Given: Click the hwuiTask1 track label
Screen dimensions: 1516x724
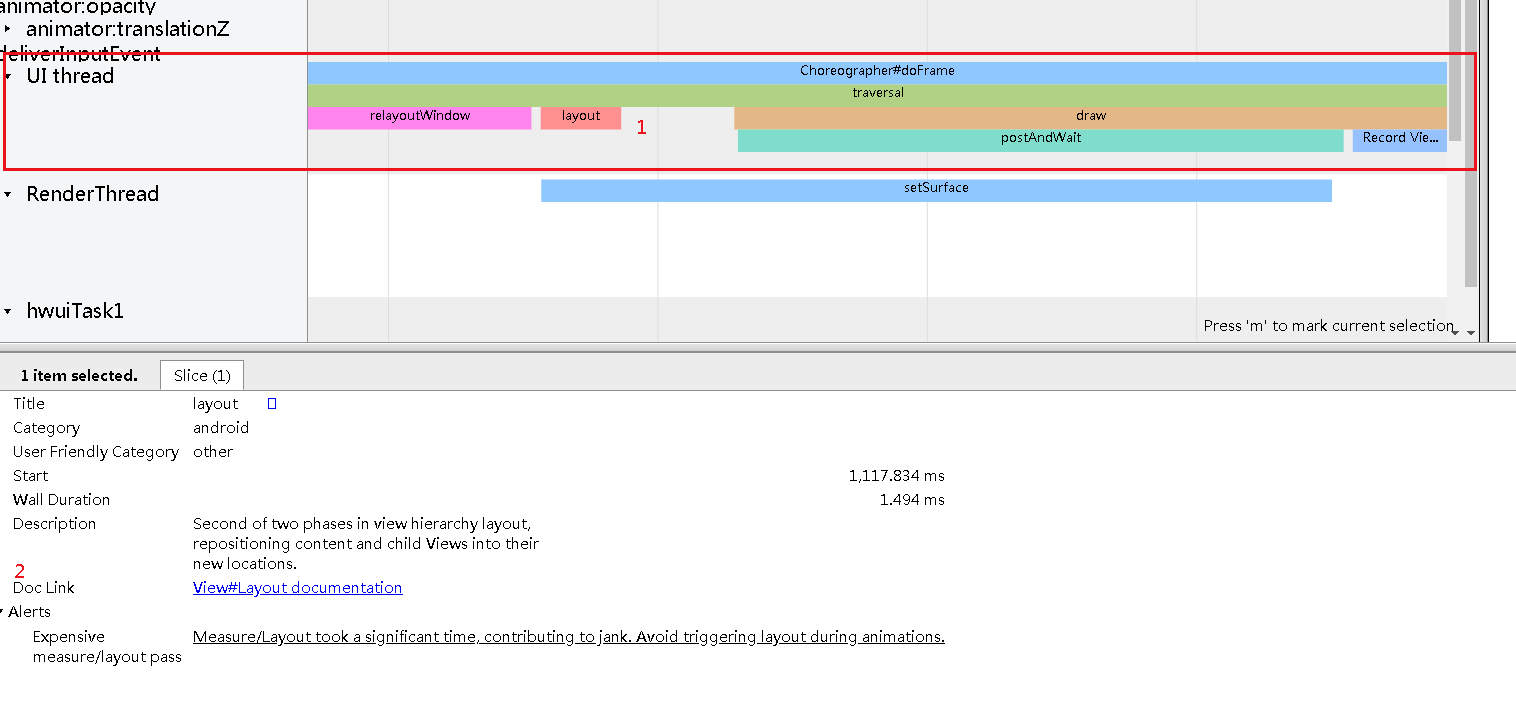Looking at the screenshot, I should (x=75, y=311).
